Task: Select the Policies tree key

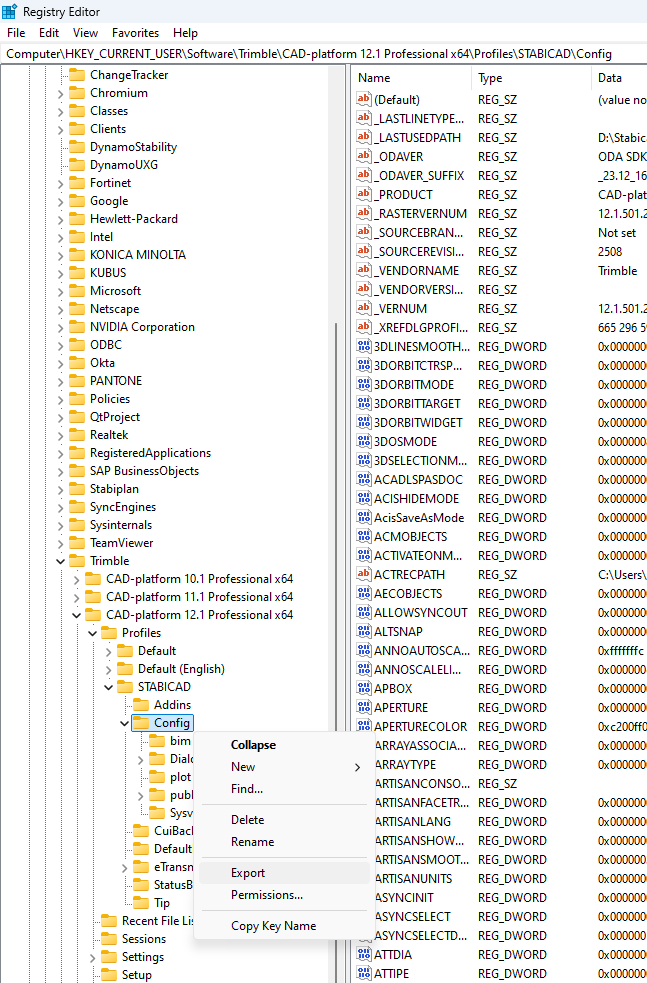Action: tap(110, 399)
